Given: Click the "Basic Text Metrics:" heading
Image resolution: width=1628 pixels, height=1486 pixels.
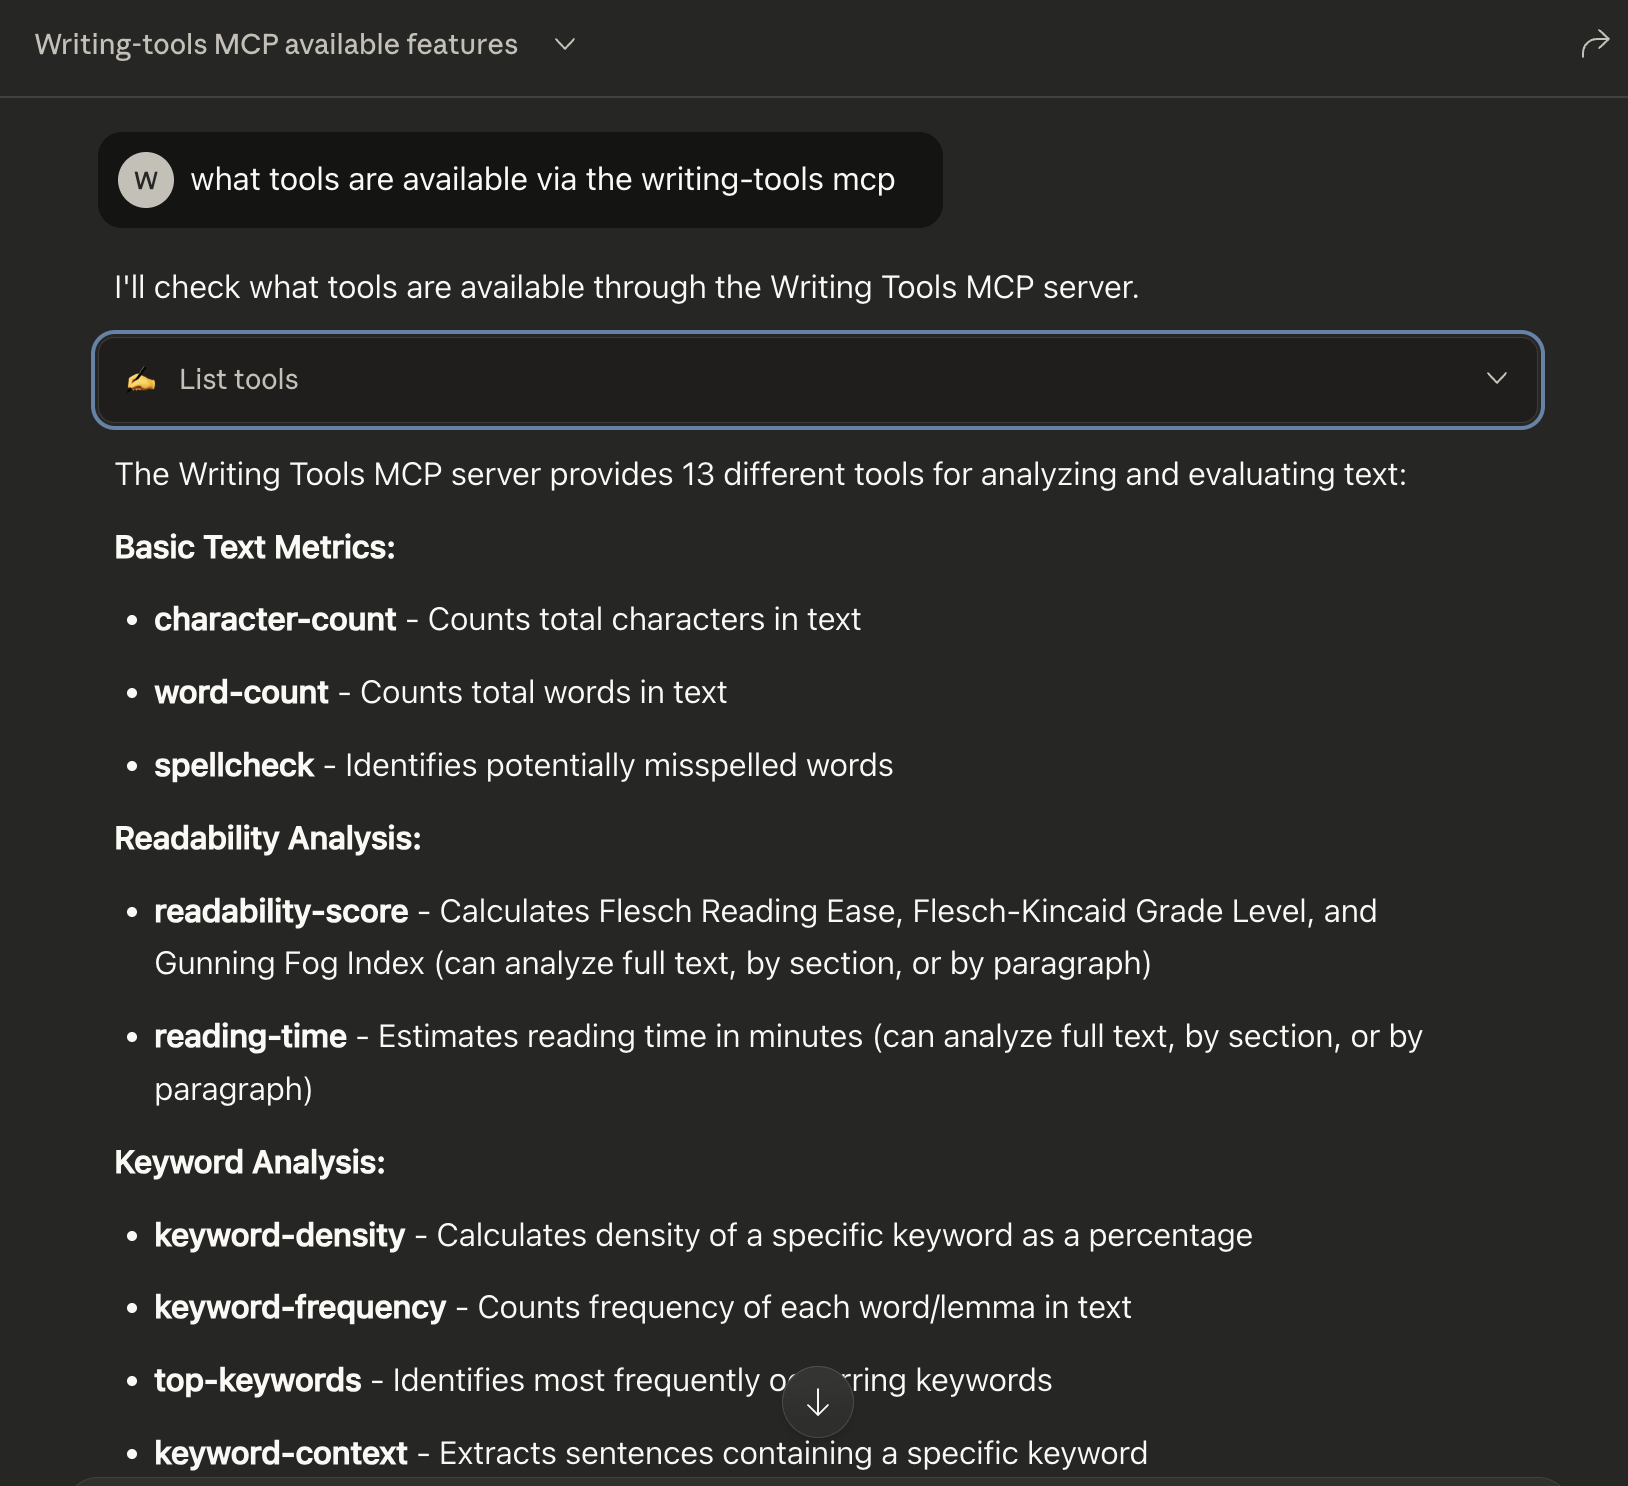Looking at the screenshot, I should click(255, 547).
